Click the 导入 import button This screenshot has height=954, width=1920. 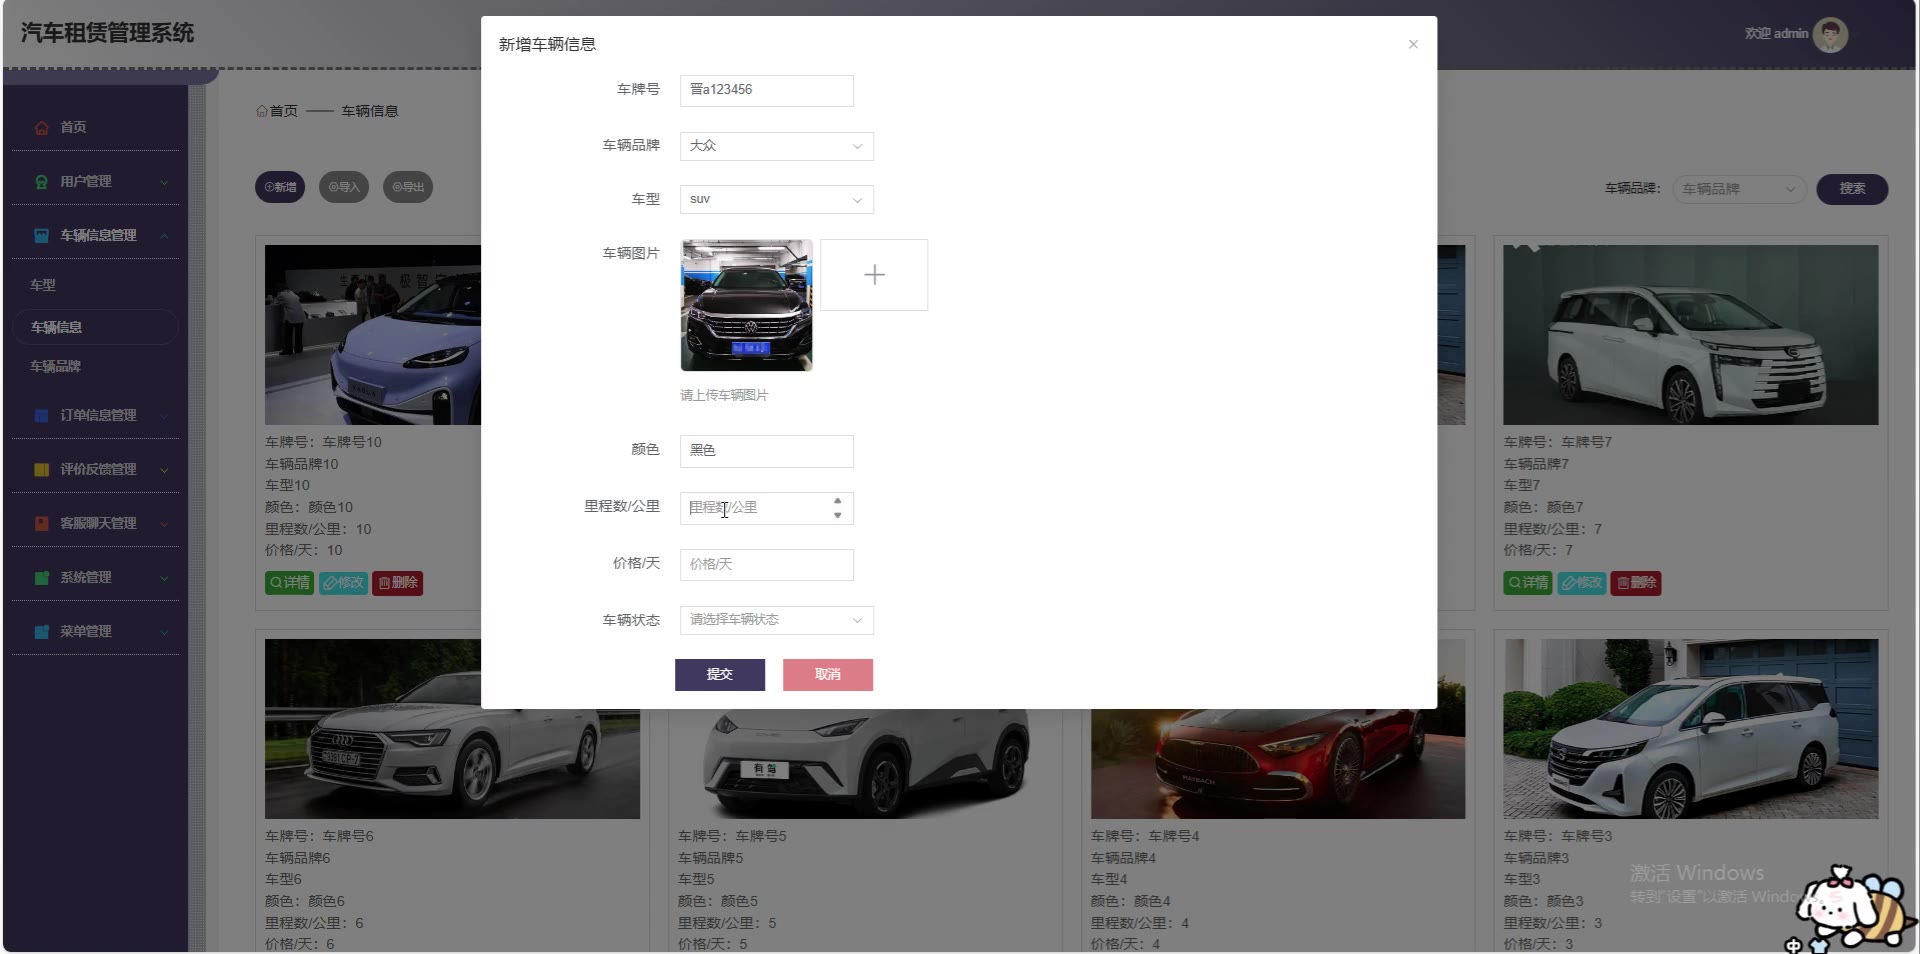click(344, 187)
